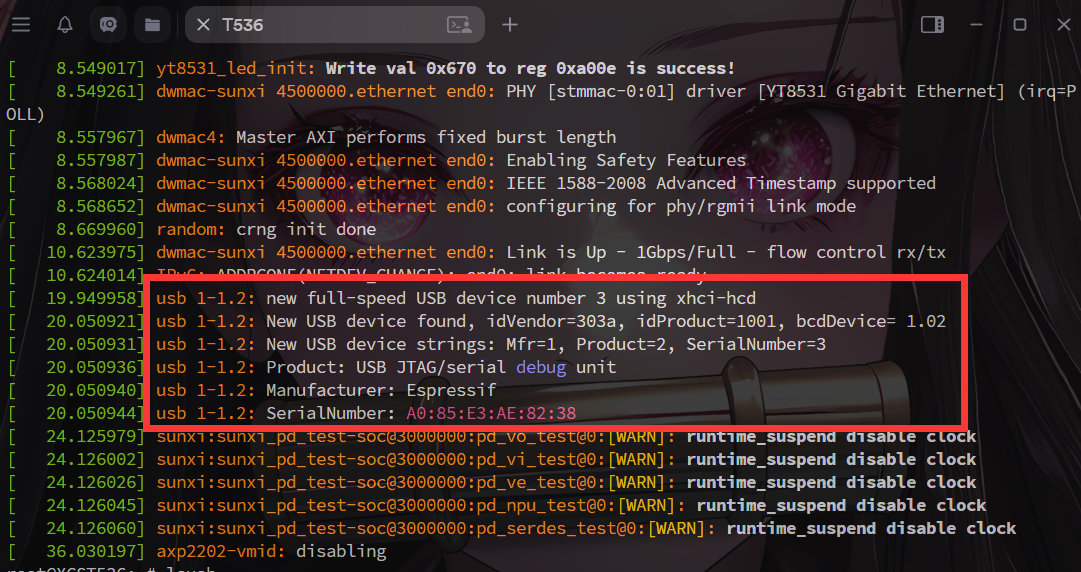Viewport: 1081px width, 572px height.
Task: Close the T536 tab
Action: coord(203,25)
